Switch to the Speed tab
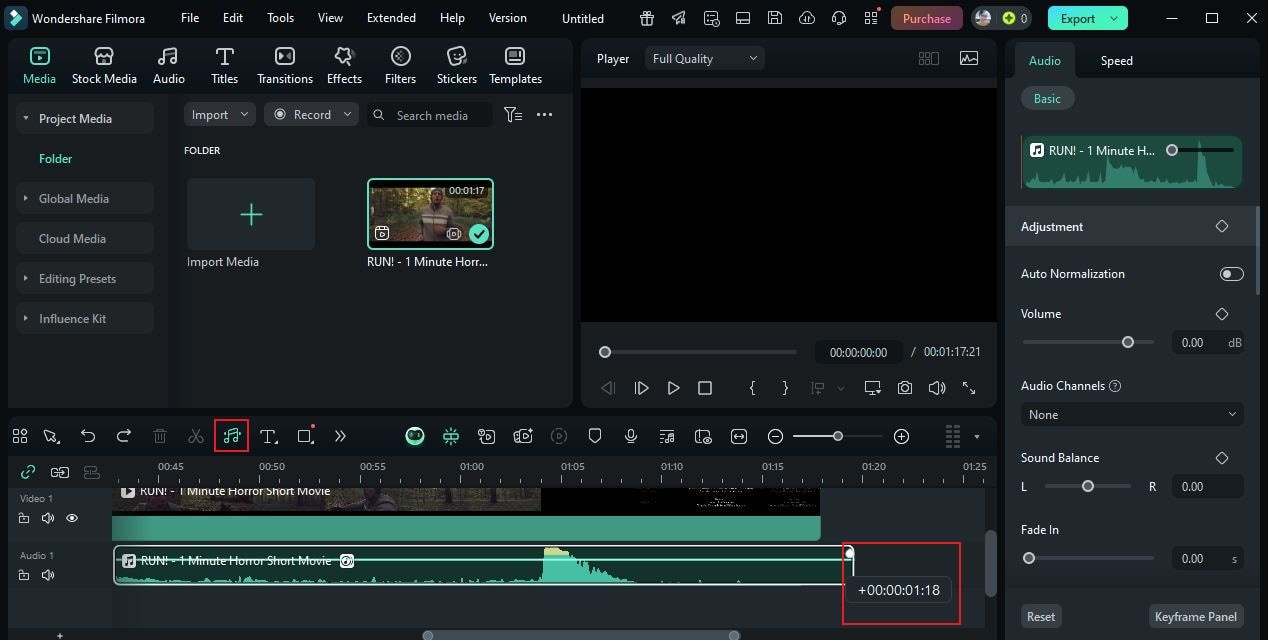This screenshot has width=1268, height=640. coord(1116,61)
